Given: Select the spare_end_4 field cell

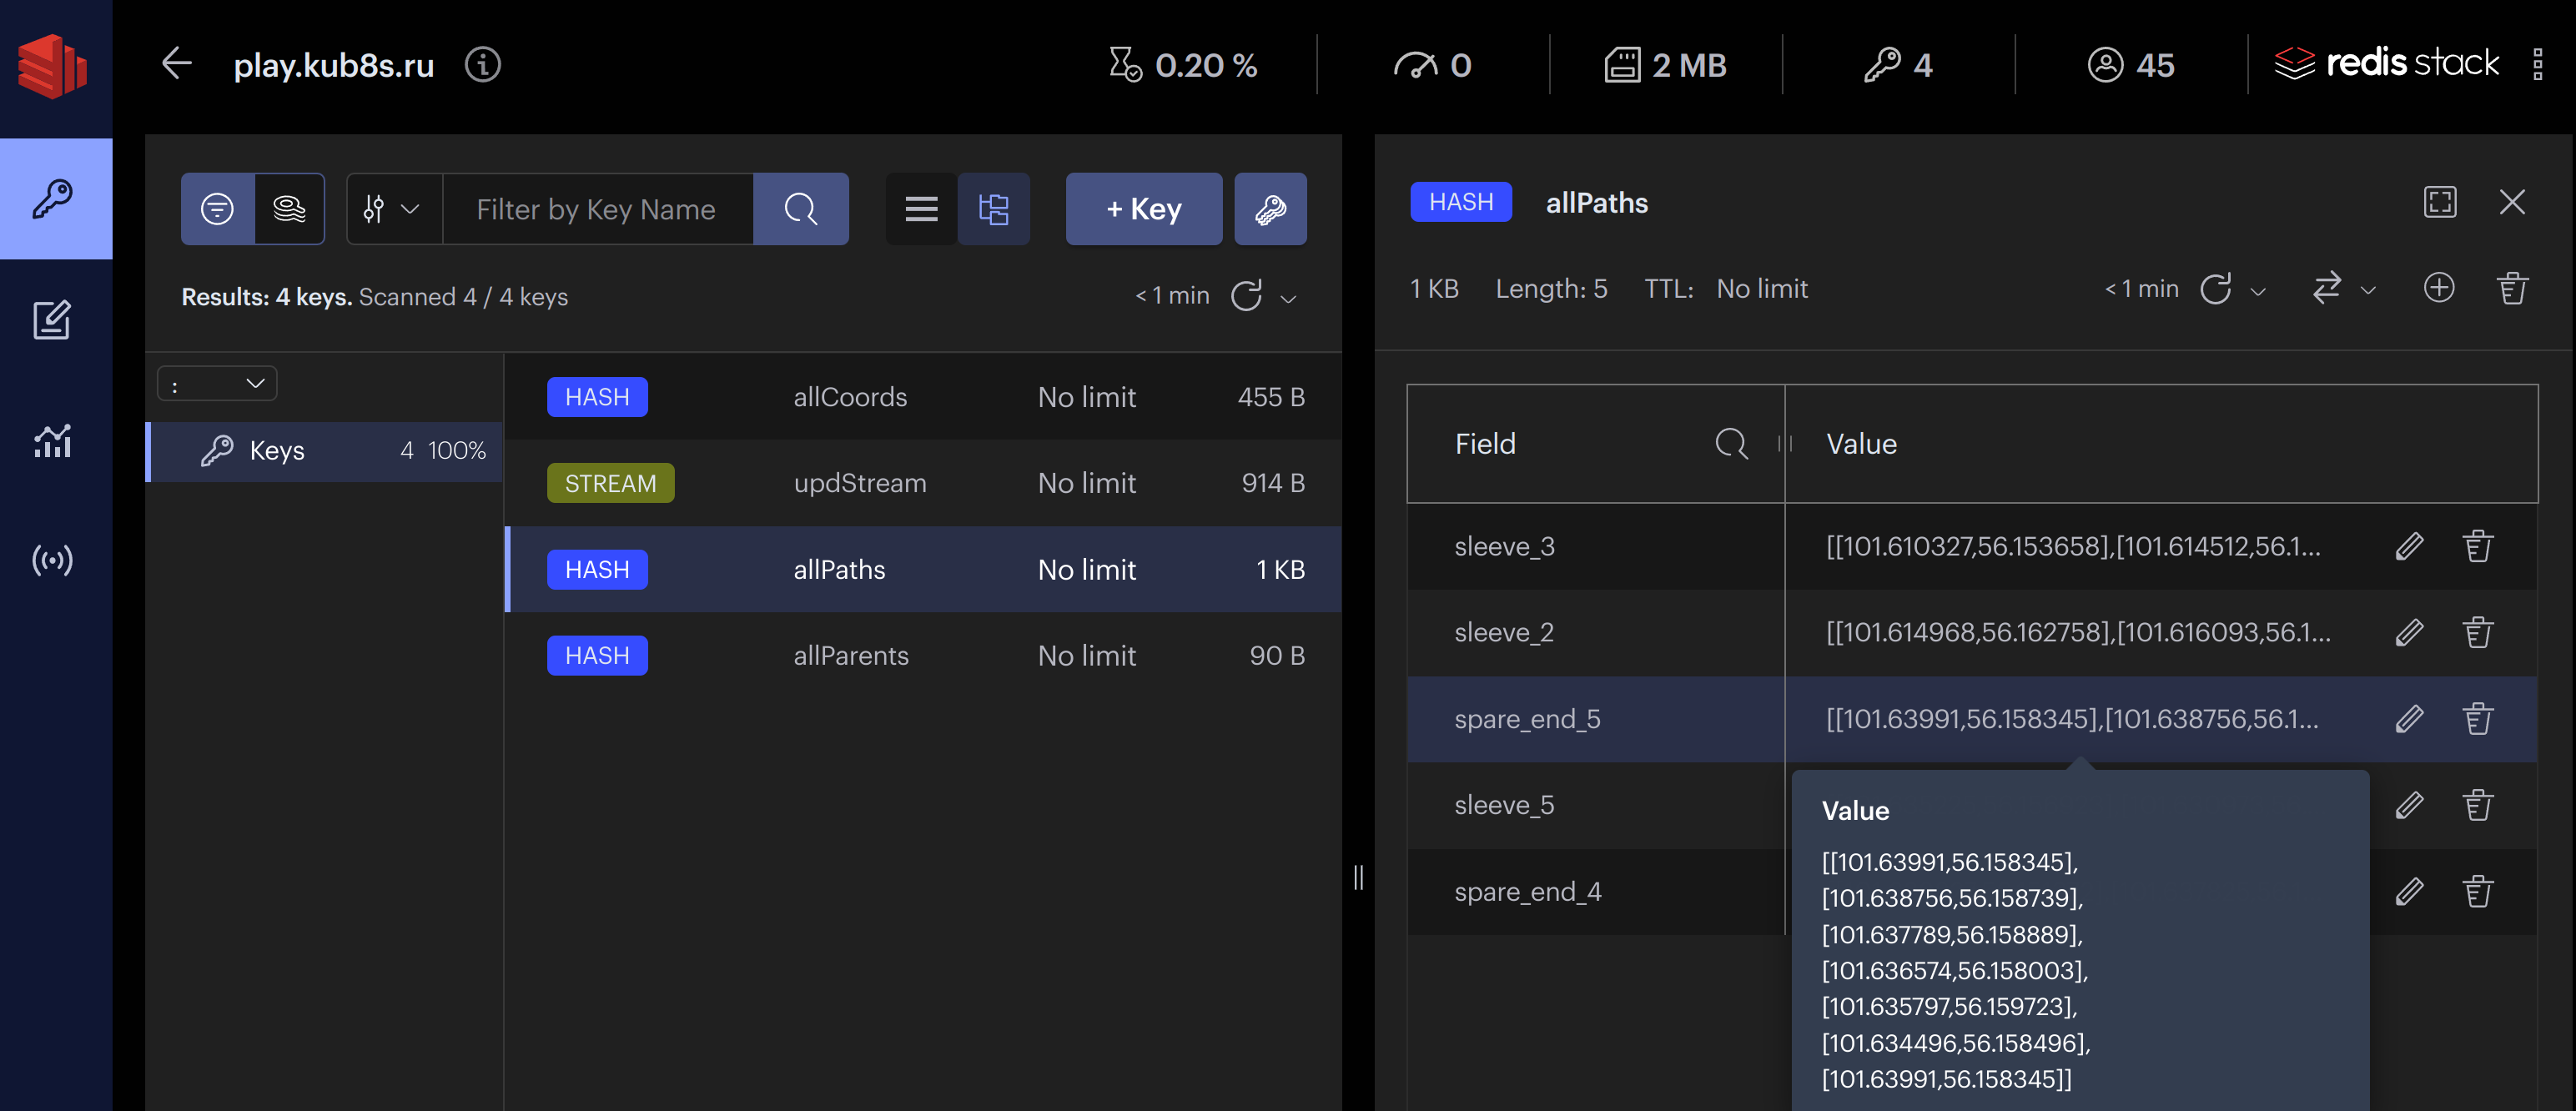Looking at the screenshot, I should coord(1596,891).
